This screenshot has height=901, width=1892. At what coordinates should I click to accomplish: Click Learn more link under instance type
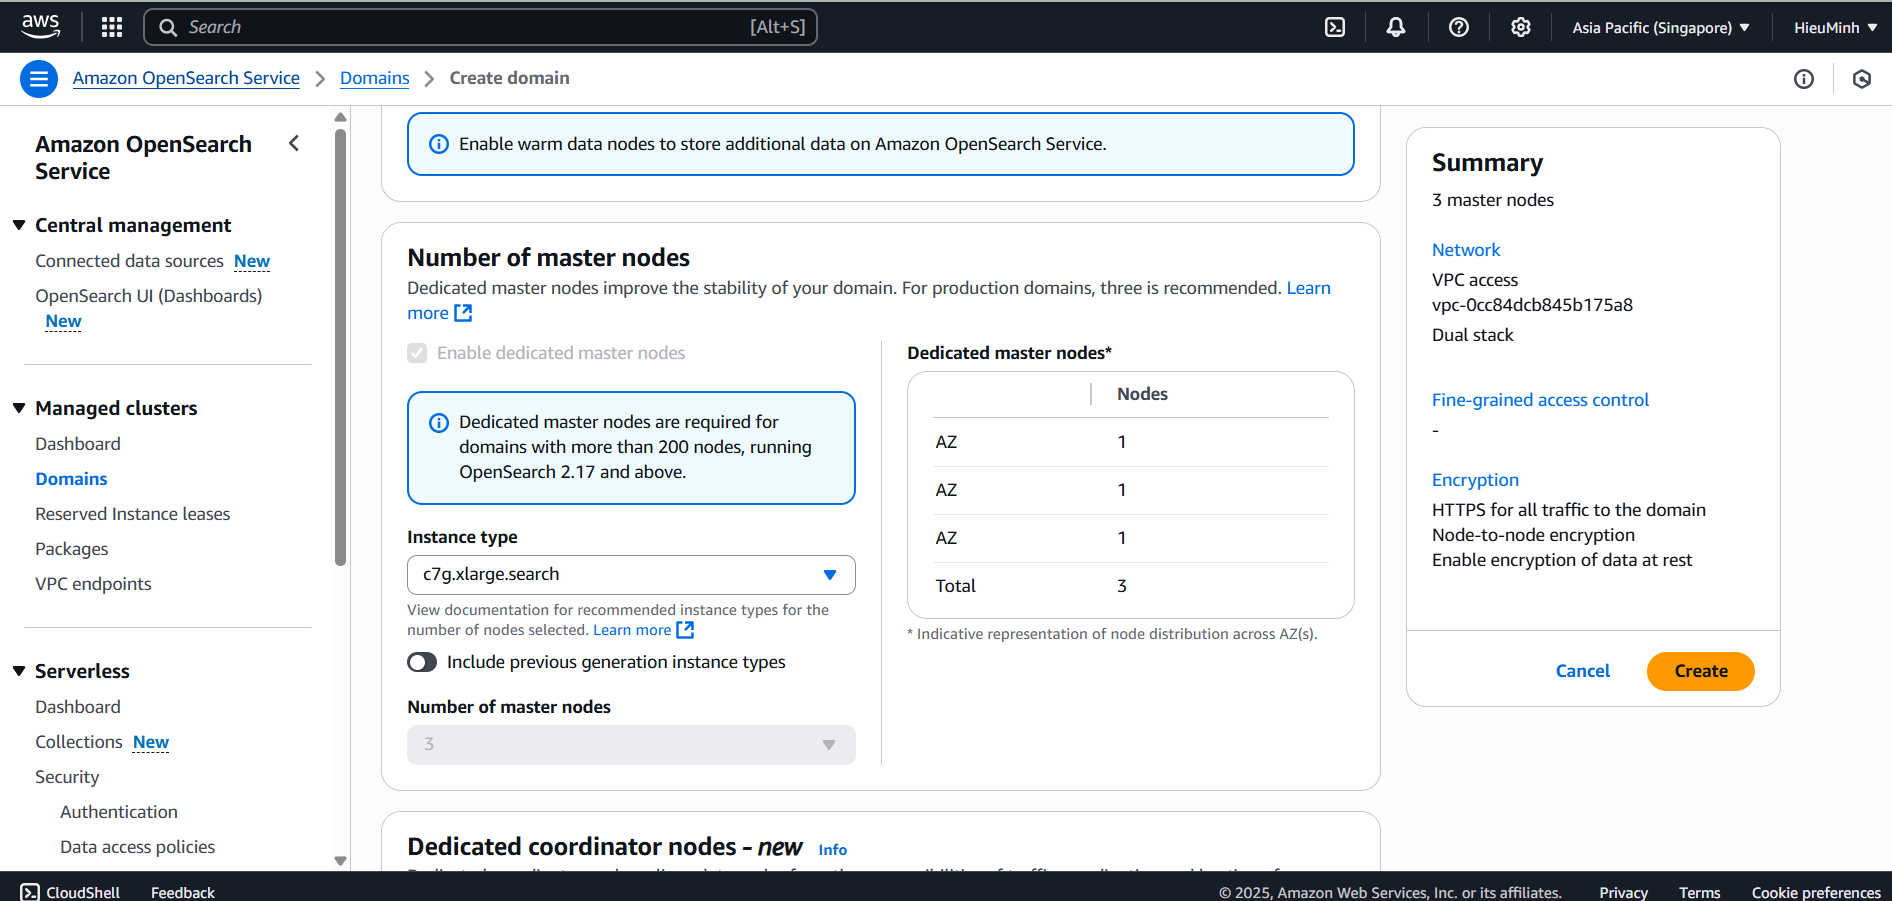point(632,630)
